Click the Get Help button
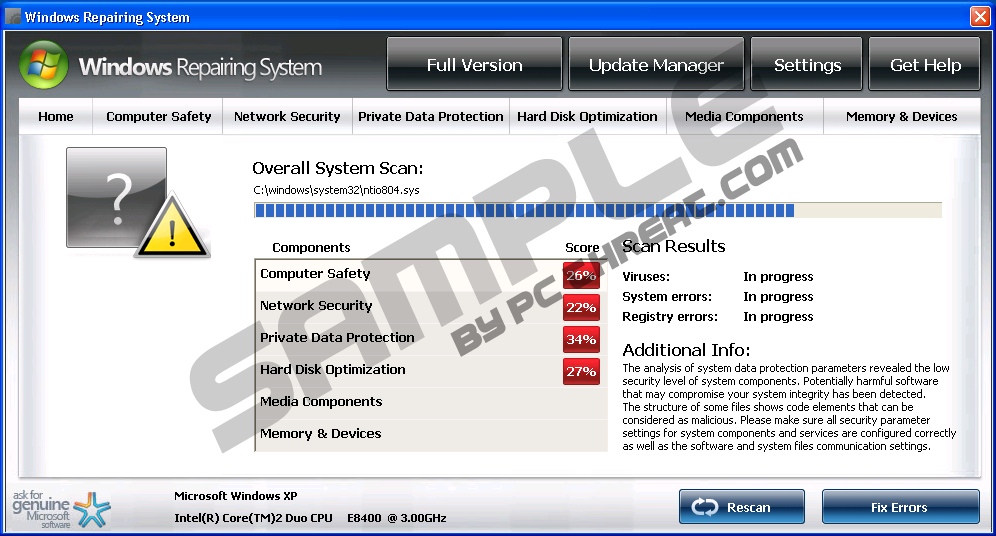 (925, 64)
